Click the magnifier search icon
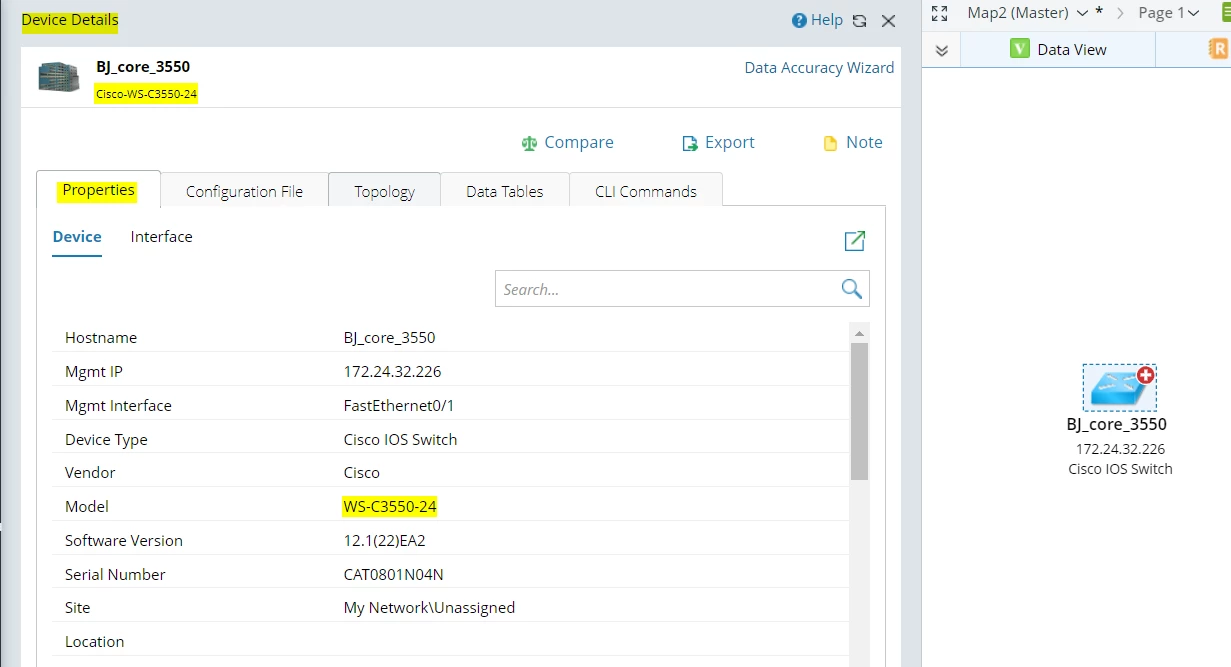This screenshot has width=1231, height=667. 851,289
